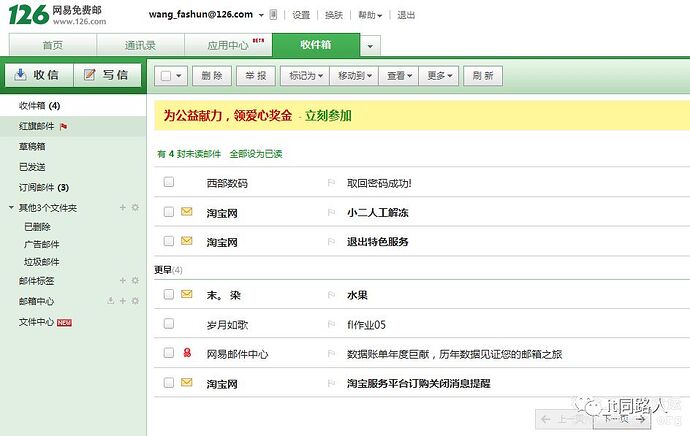Click the red icon beside 网易邮件中心
Image resolution: width=690 pixels, height=436 pixels.
point(186,353)
